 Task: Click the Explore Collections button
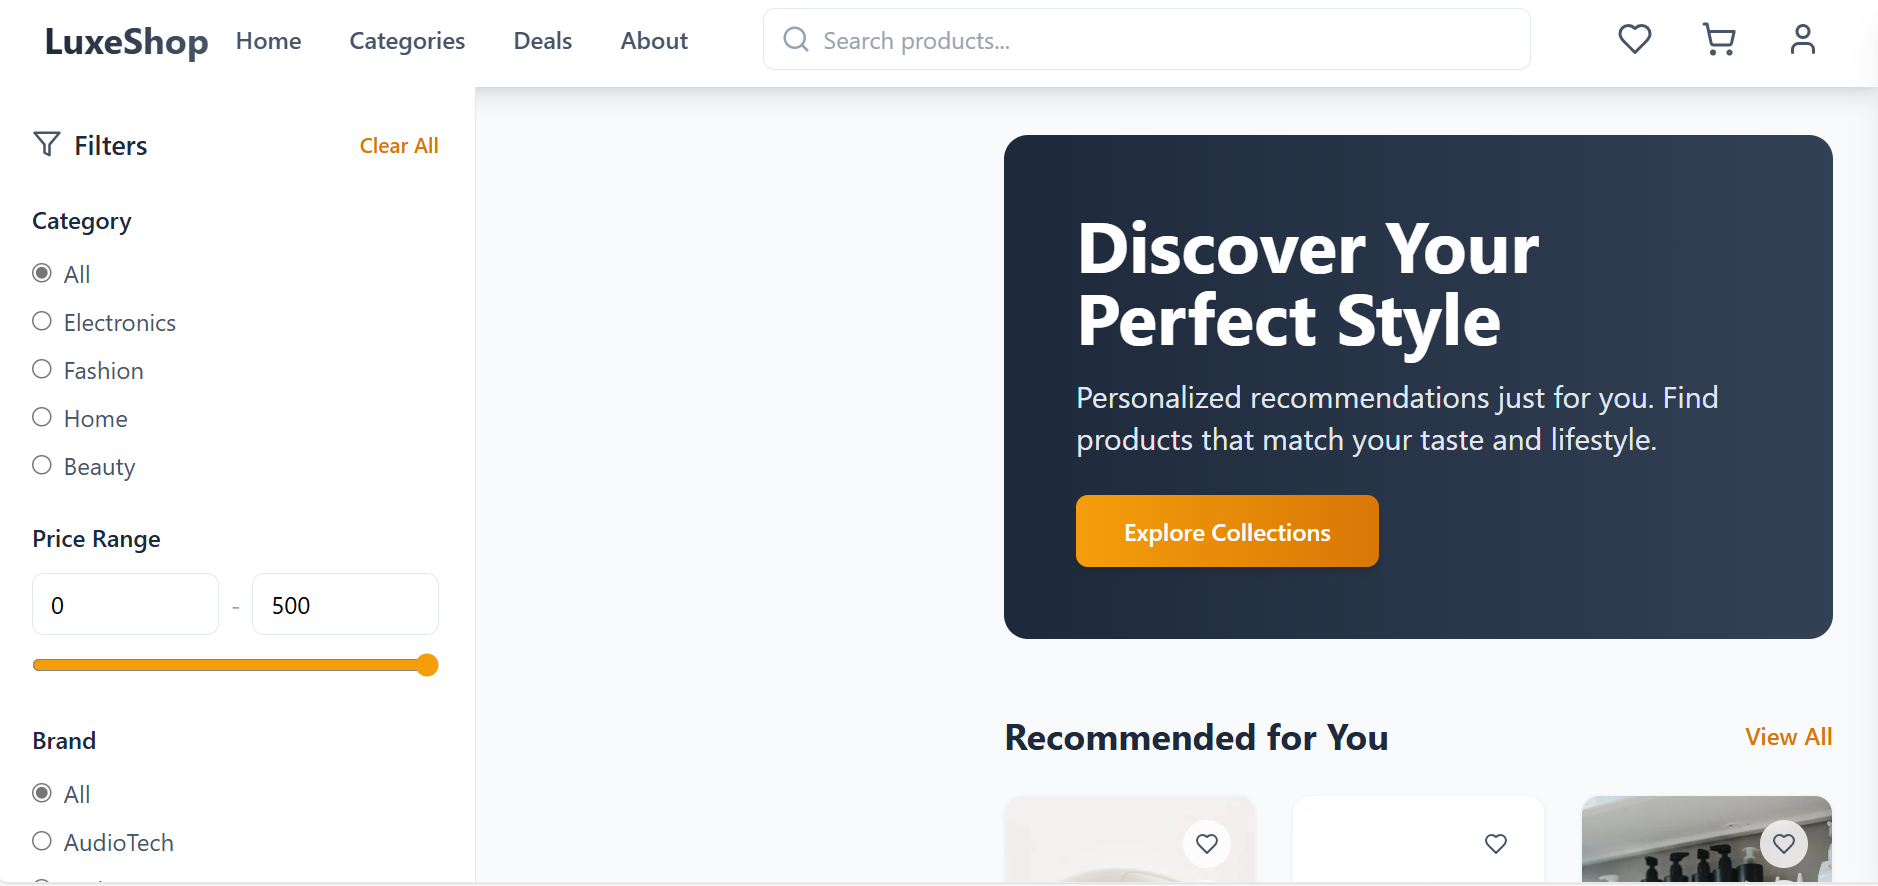point(1227,531)
